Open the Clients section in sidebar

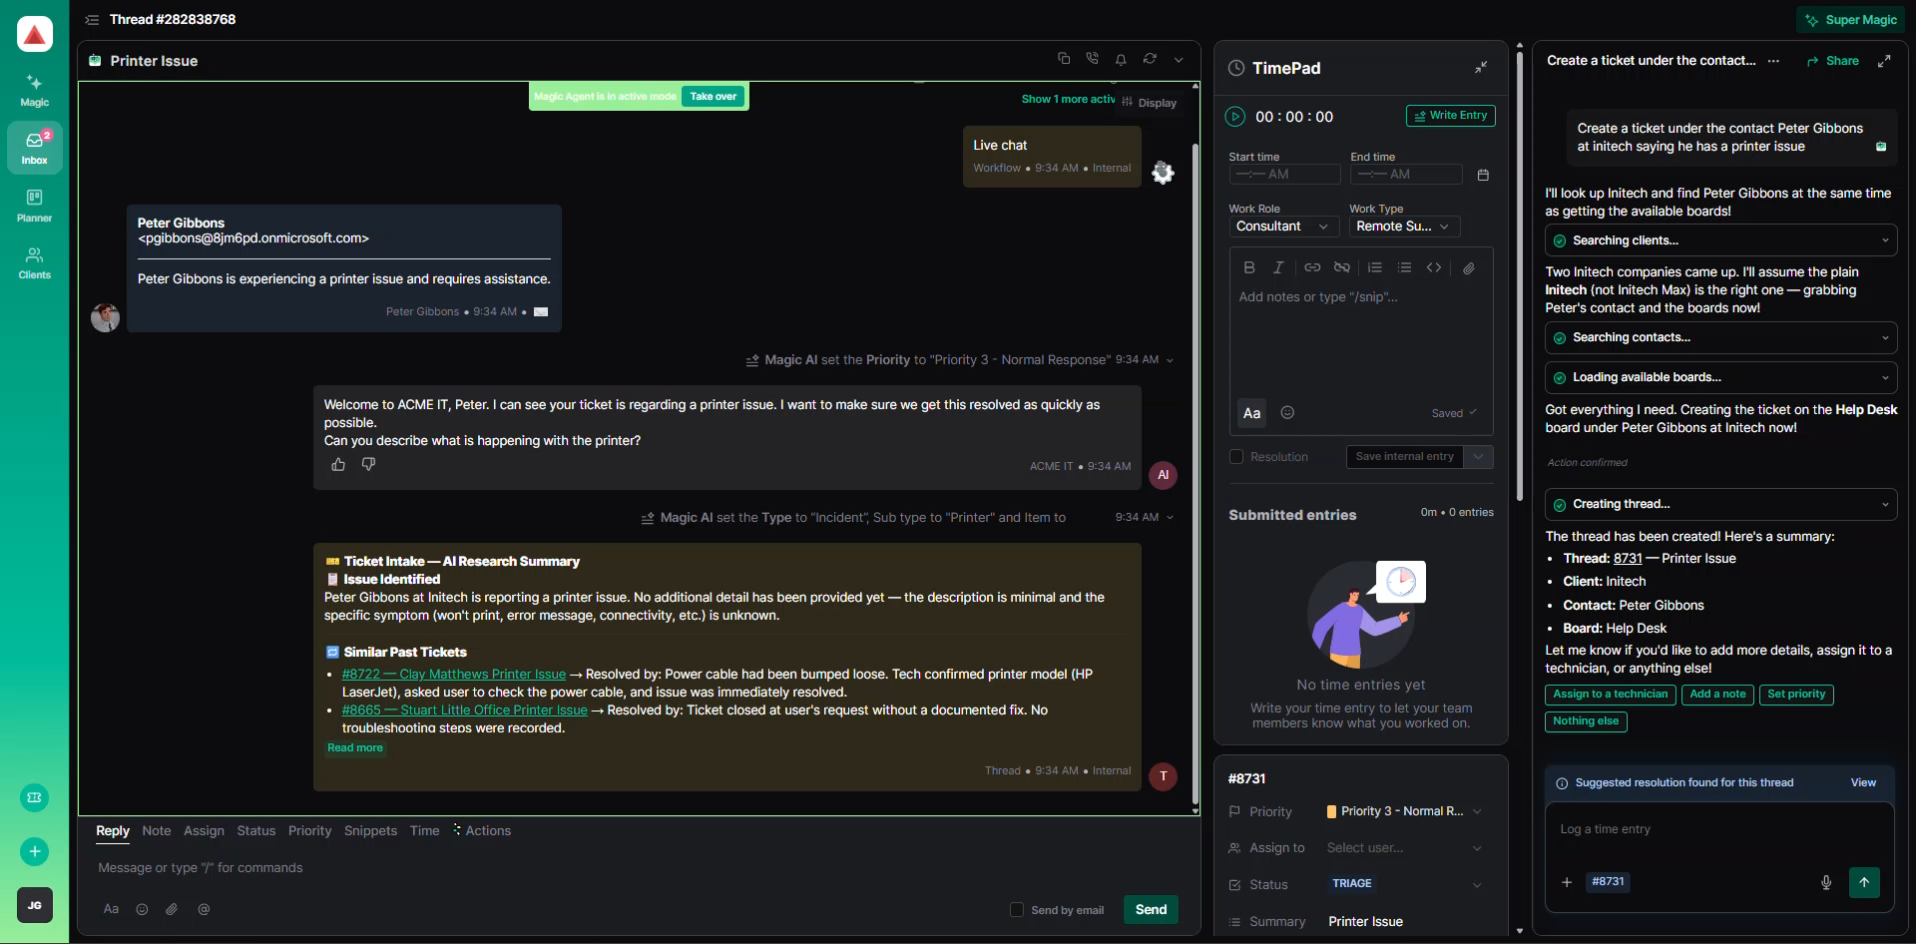coord(34,263)
